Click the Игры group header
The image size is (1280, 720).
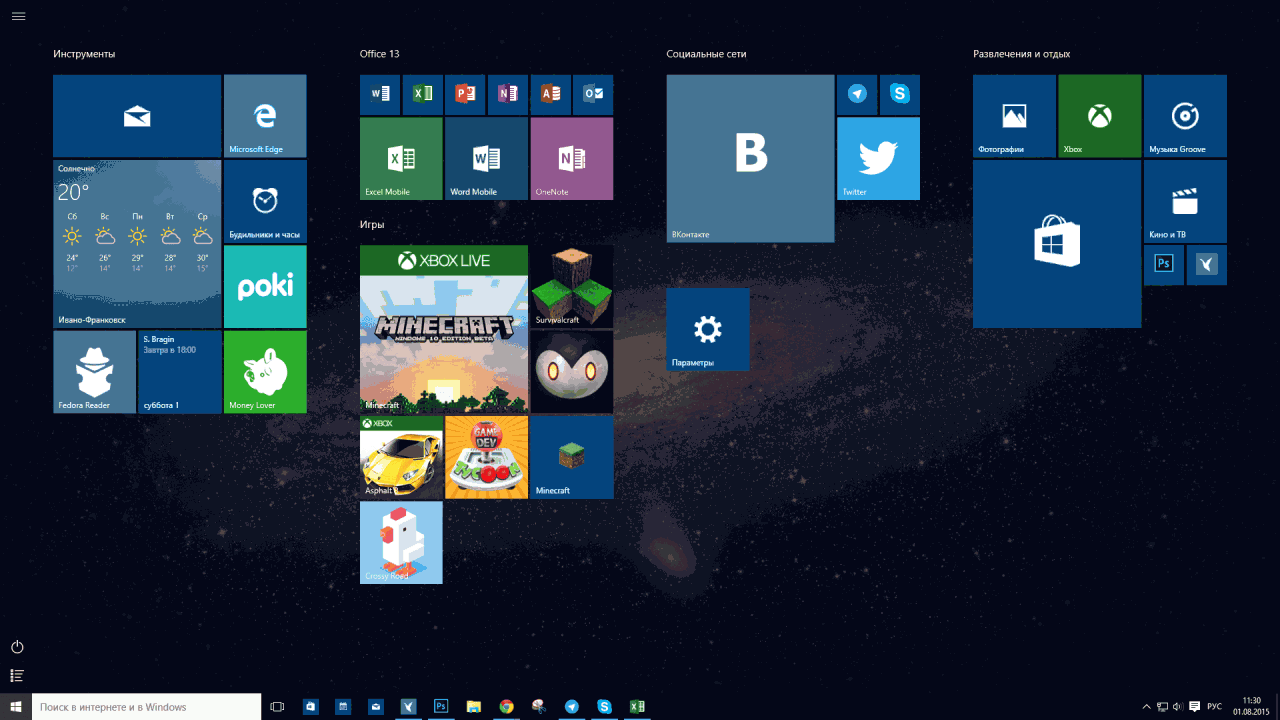point(372,224)
